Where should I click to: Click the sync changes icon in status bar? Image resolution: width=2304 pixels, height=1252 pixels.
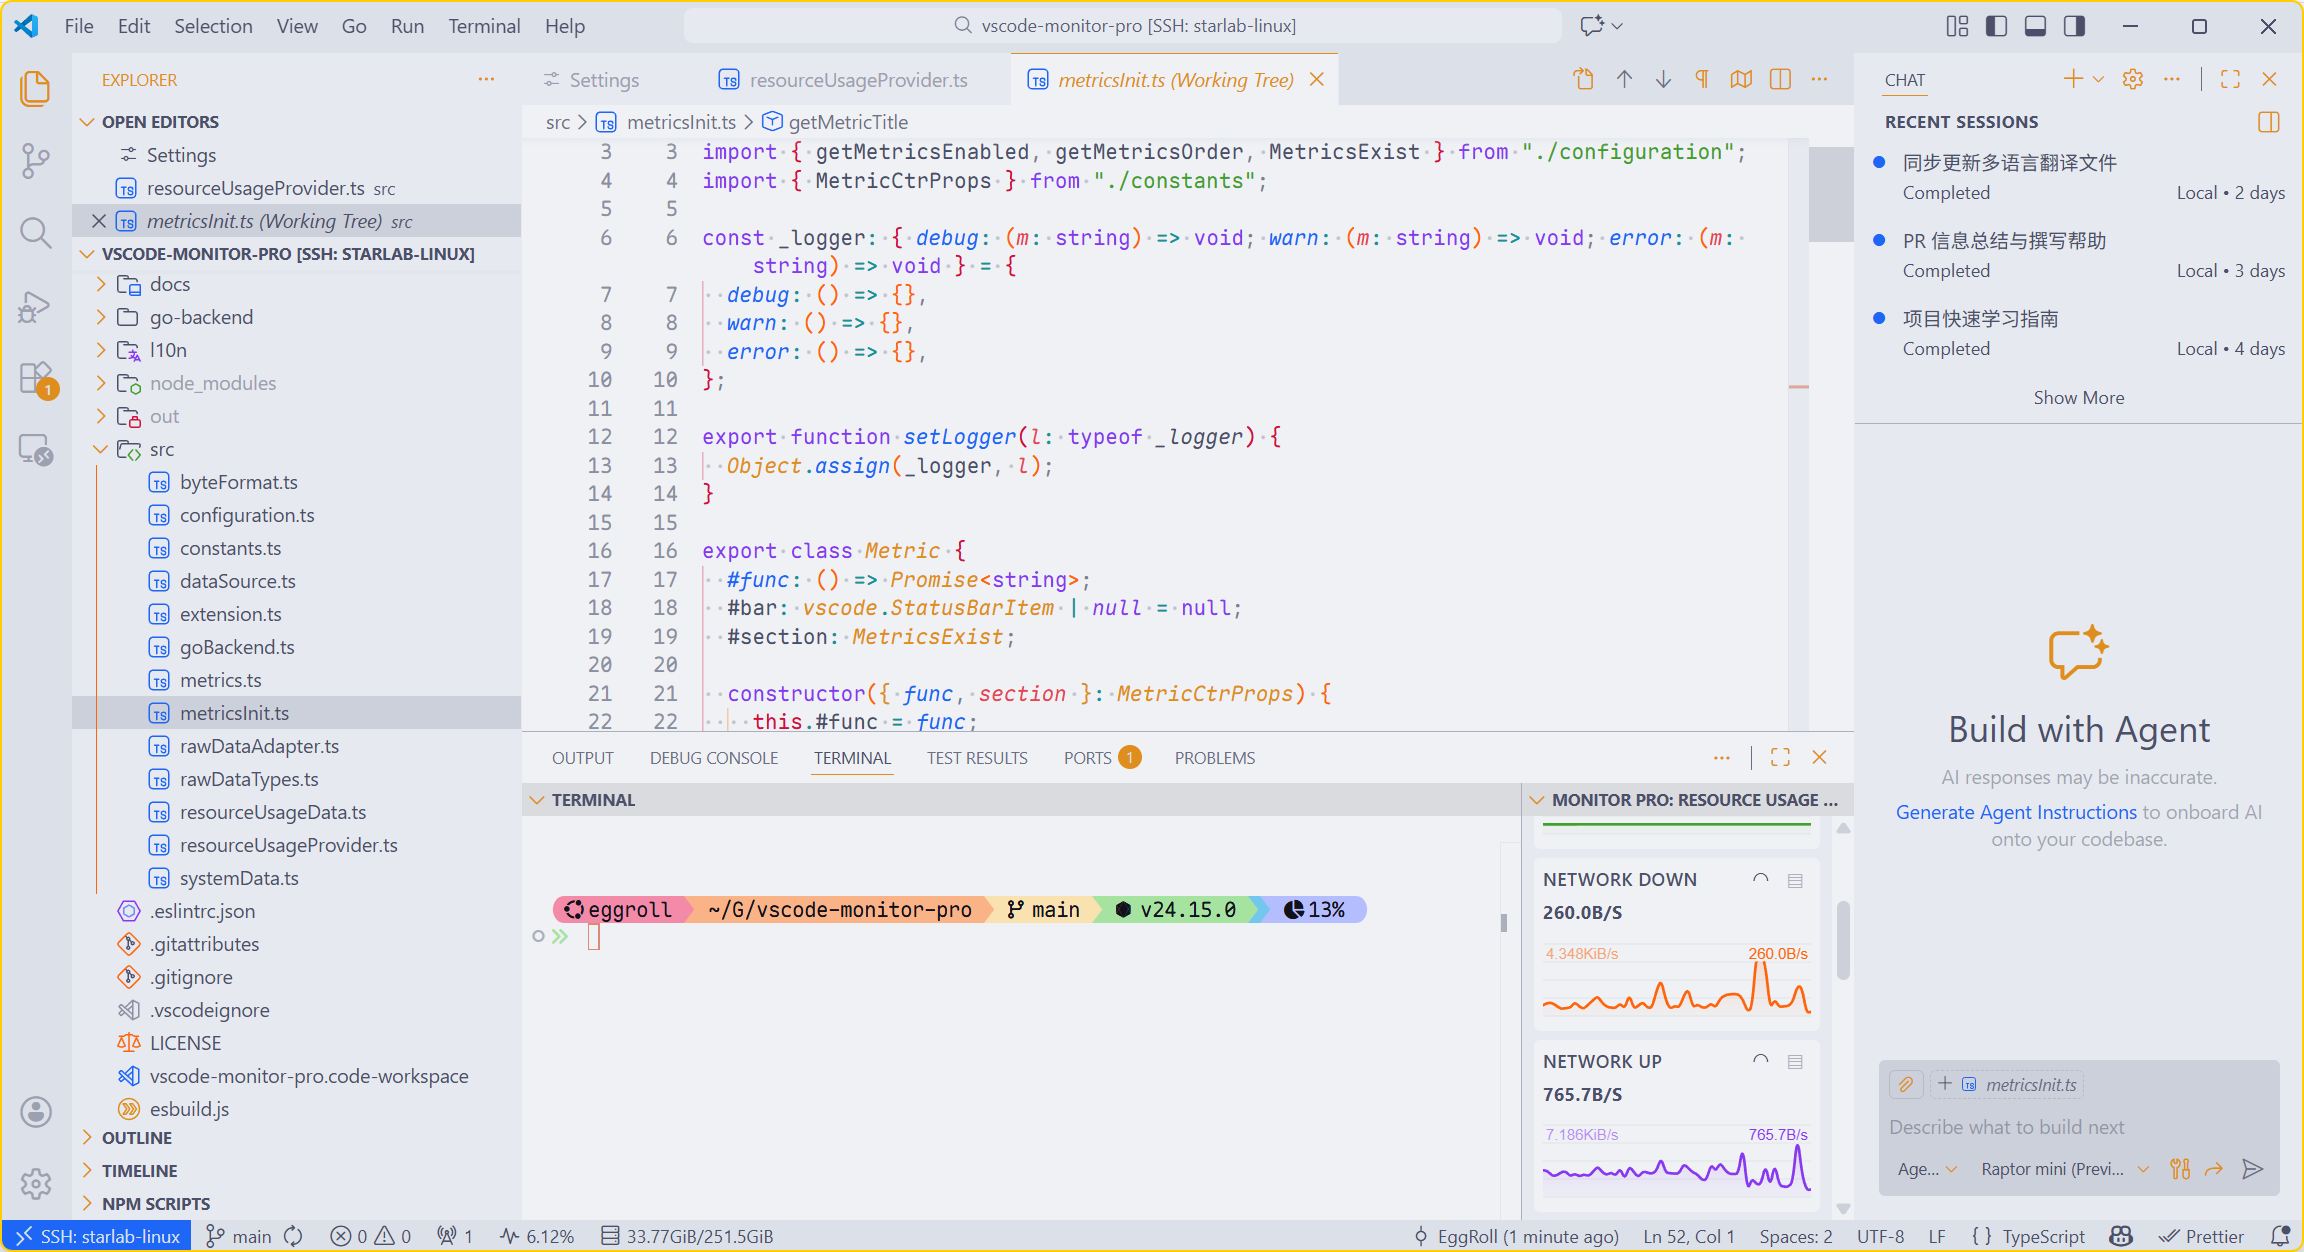click(x=293, y=1237)
